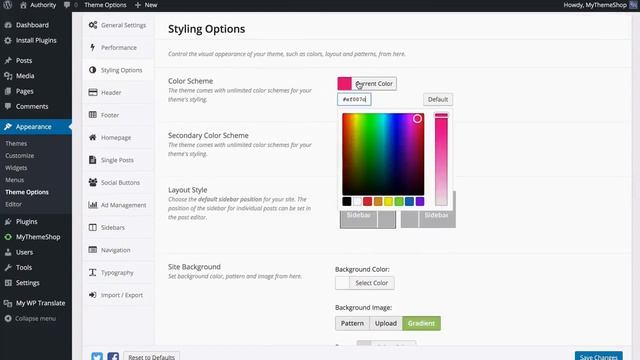Open Themes under Appearance
640x360 pixels.
16,144
